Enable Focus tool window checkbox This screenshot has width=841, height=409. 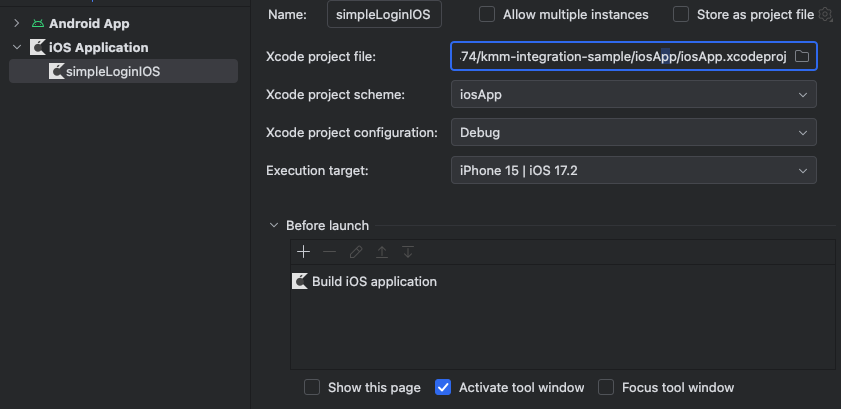click(606, 387)
